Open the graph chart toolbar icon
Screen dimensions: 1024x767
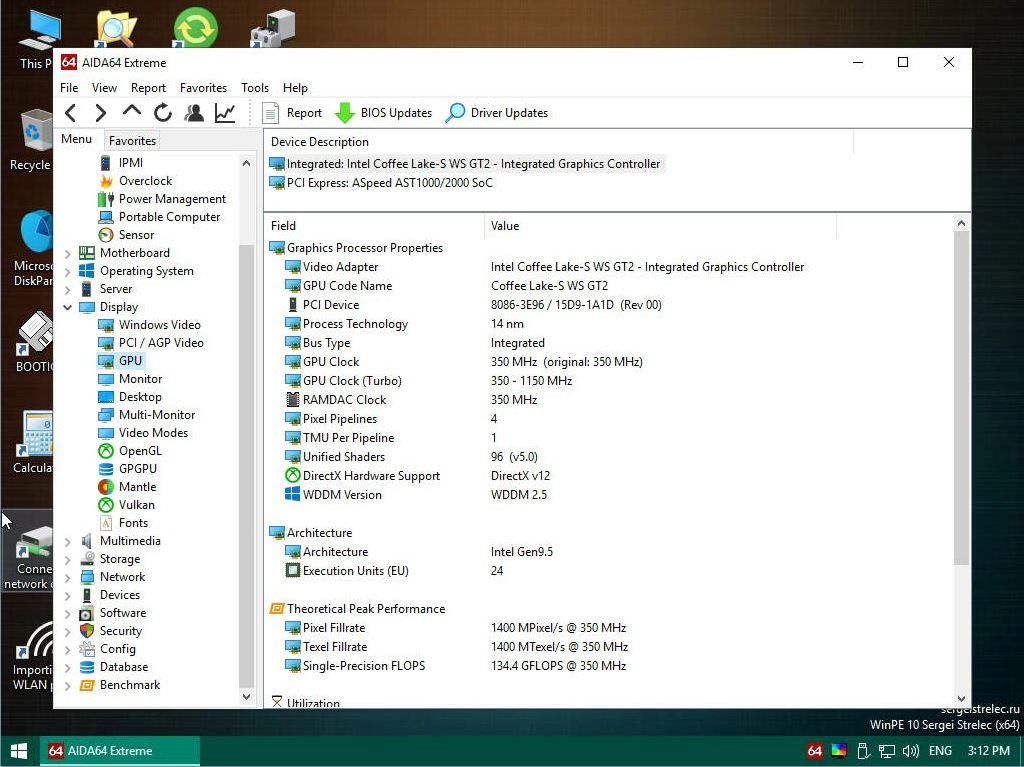point(225,113)
